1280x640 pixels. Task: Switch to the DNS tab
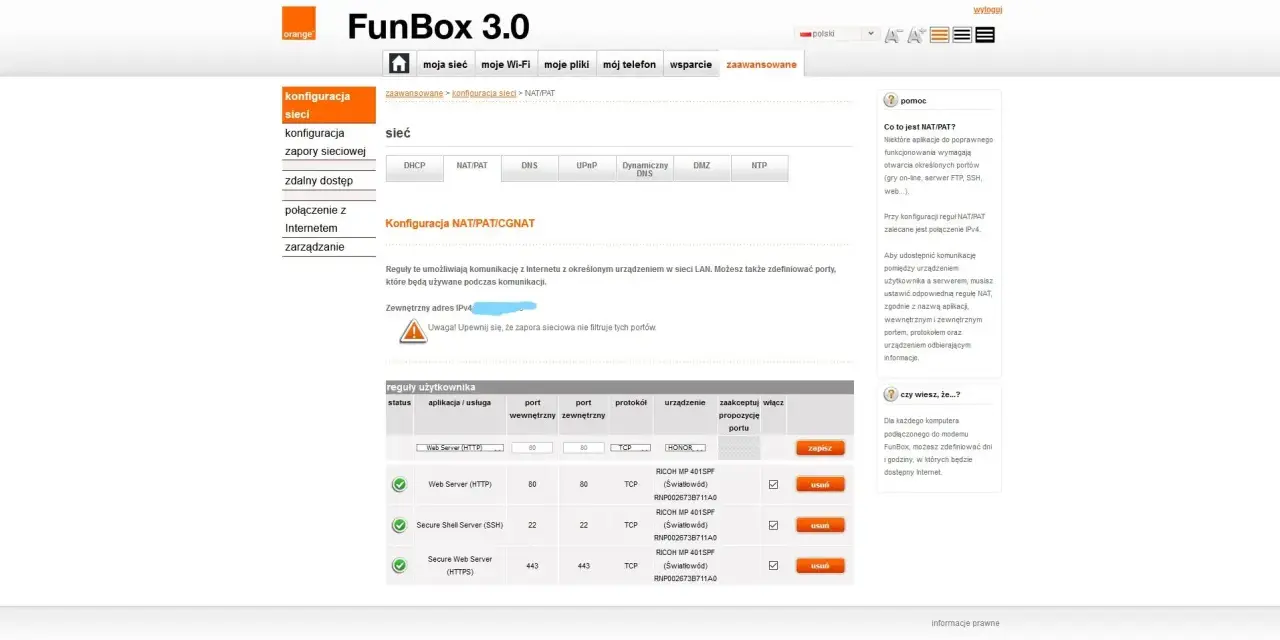tap(529, 166)
